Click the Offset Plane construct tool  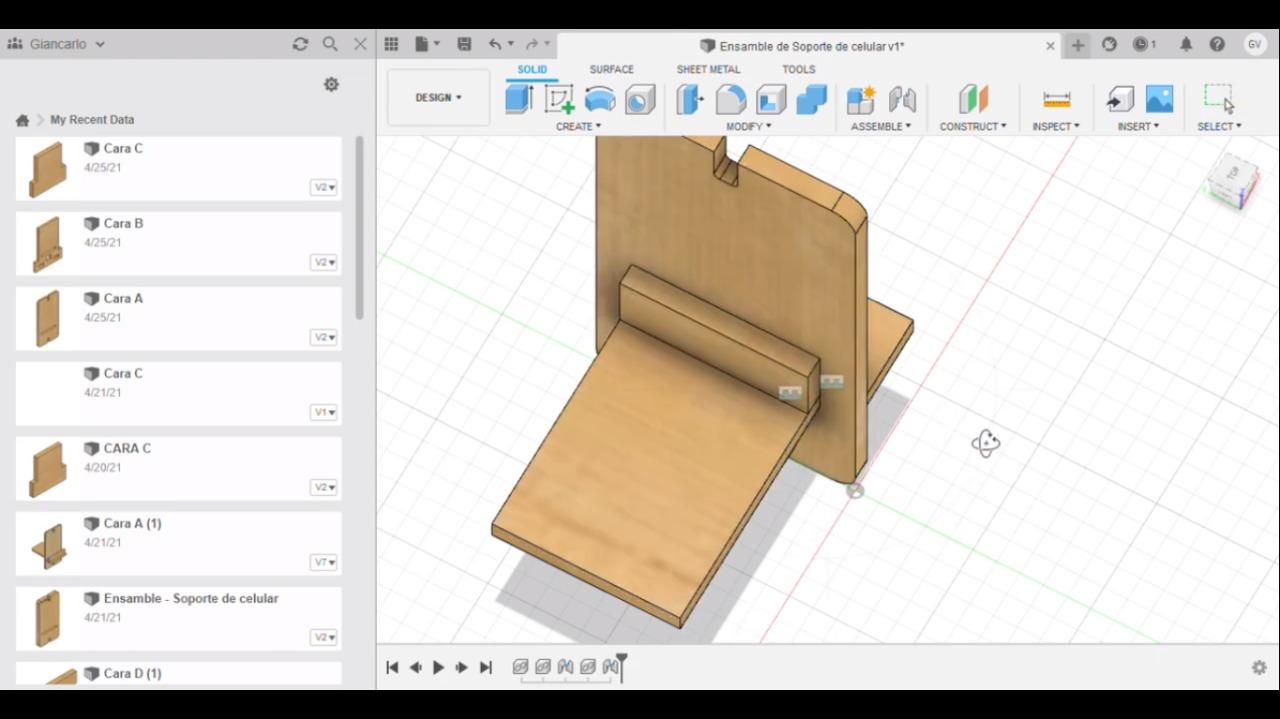pos(973,99)
